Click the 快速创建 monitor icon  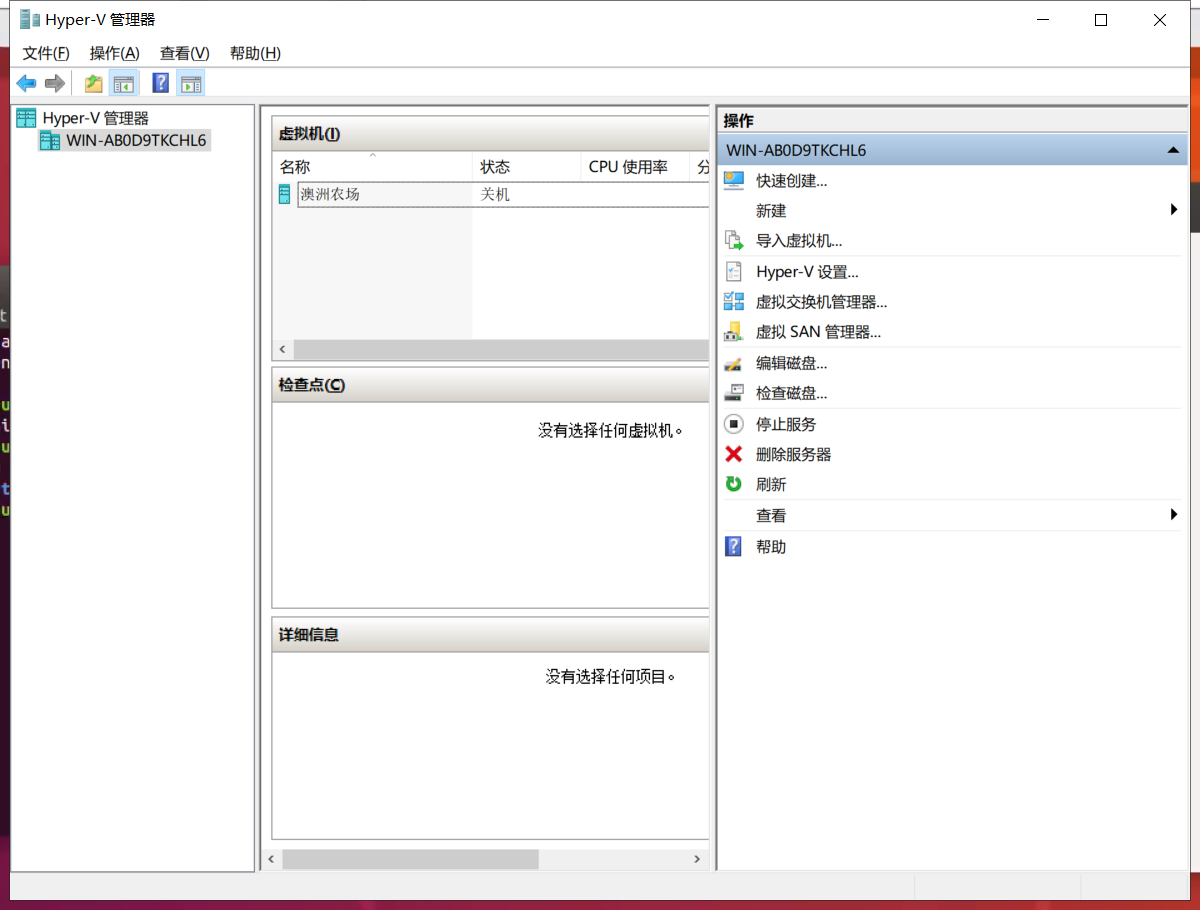[x=734, y=181]
